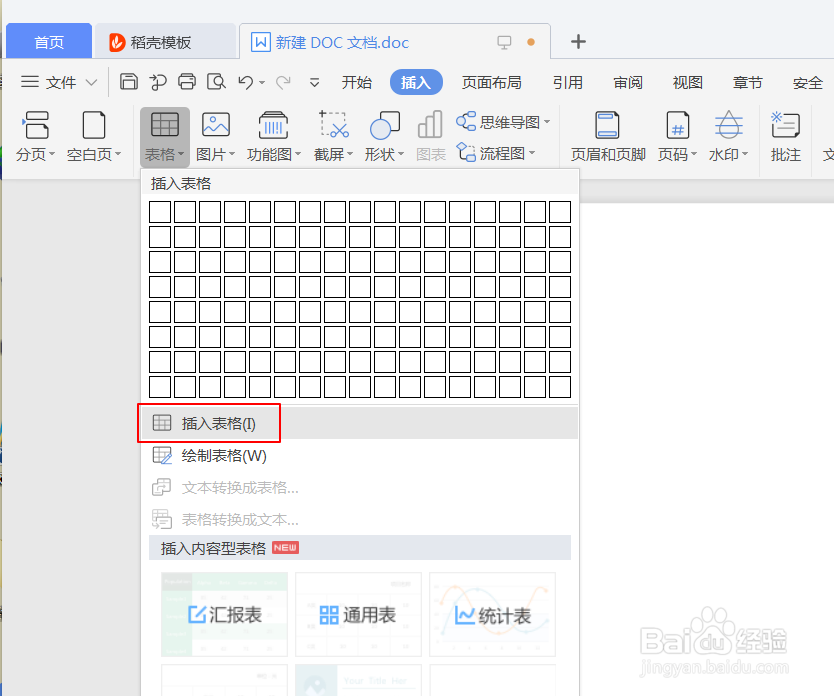Expand the 文件 menu chevron
Viewport: 834px width, 696px height.
93,82
